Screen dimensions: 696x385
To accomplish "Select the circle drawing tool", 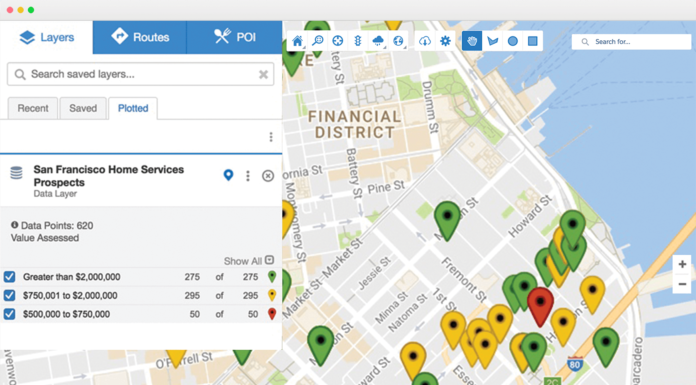I will (513, 41).
